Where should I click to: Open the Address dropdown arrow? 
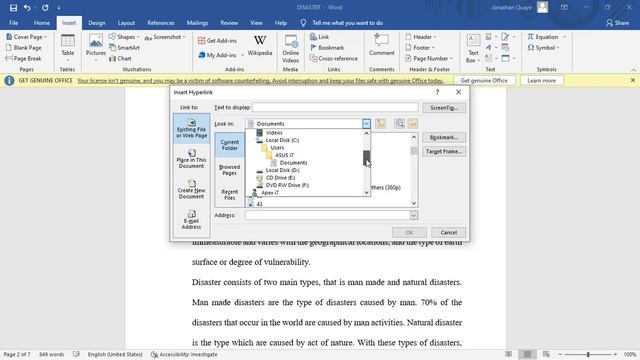point(414,215)
